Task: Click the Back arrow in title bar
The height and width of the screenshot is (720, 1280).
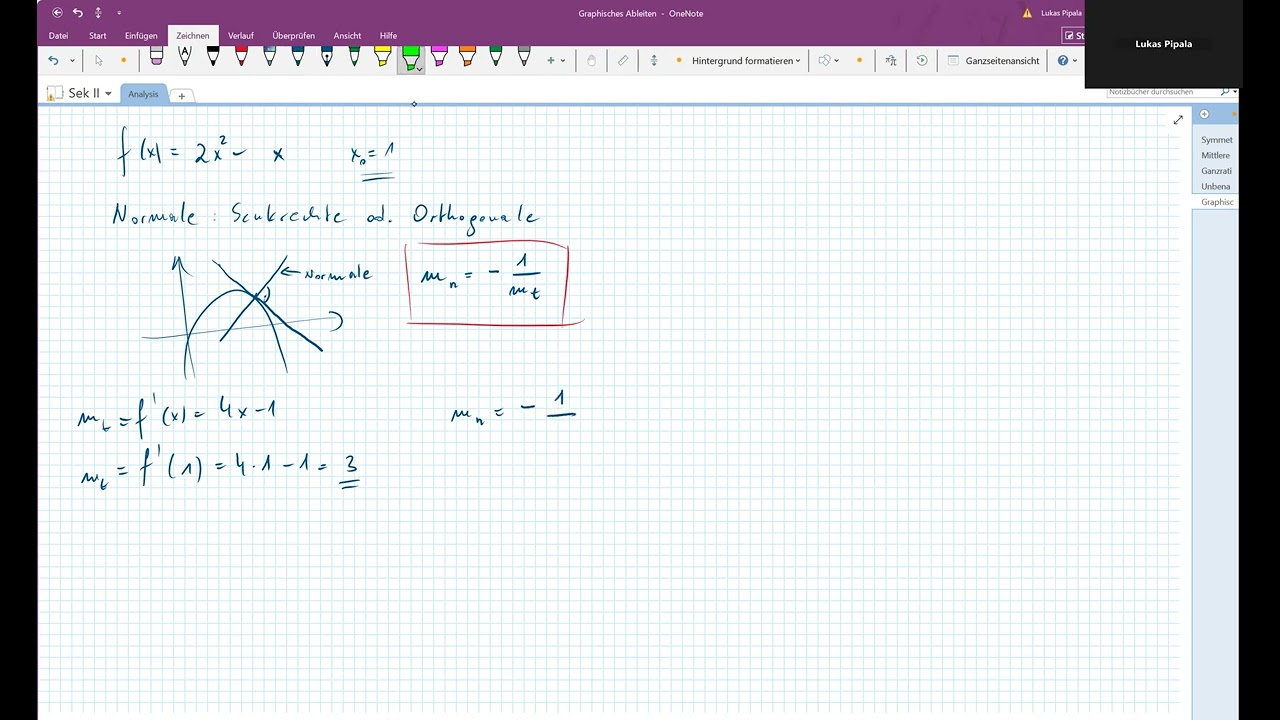Action: pyautogui.click(x=57, y=13)
